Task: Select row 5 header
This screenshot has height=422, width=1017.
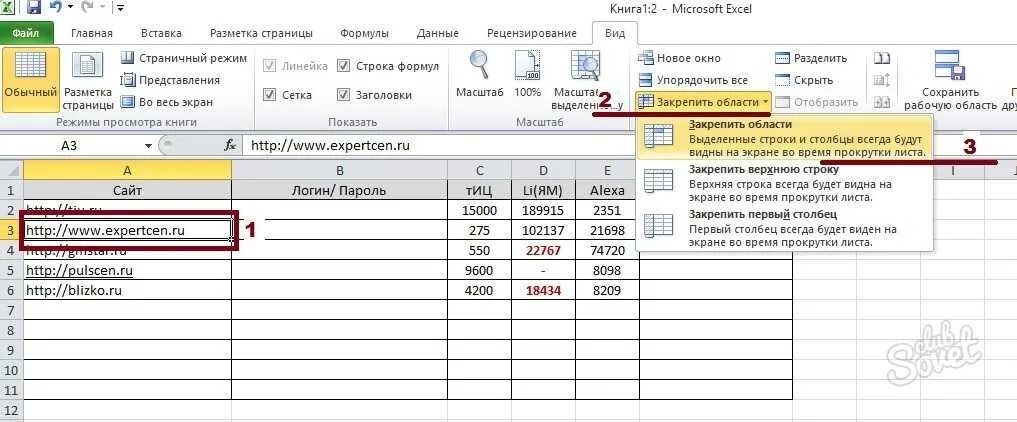Action: [11, 270]
